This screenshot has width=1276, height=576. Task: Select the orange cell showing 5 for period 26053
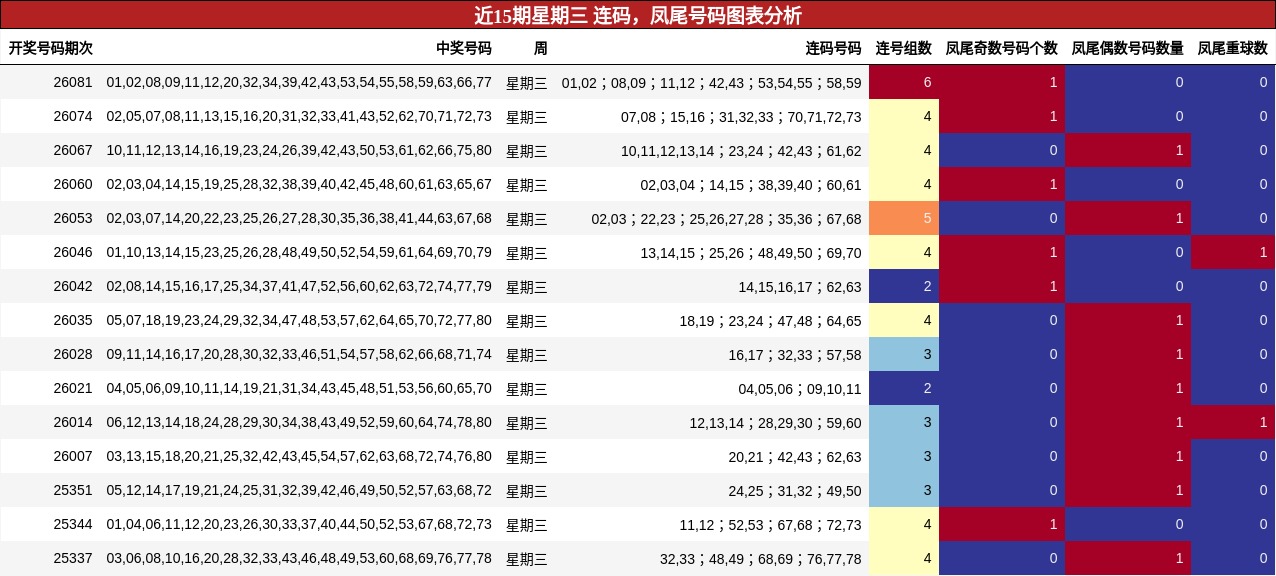coord(904,218)
